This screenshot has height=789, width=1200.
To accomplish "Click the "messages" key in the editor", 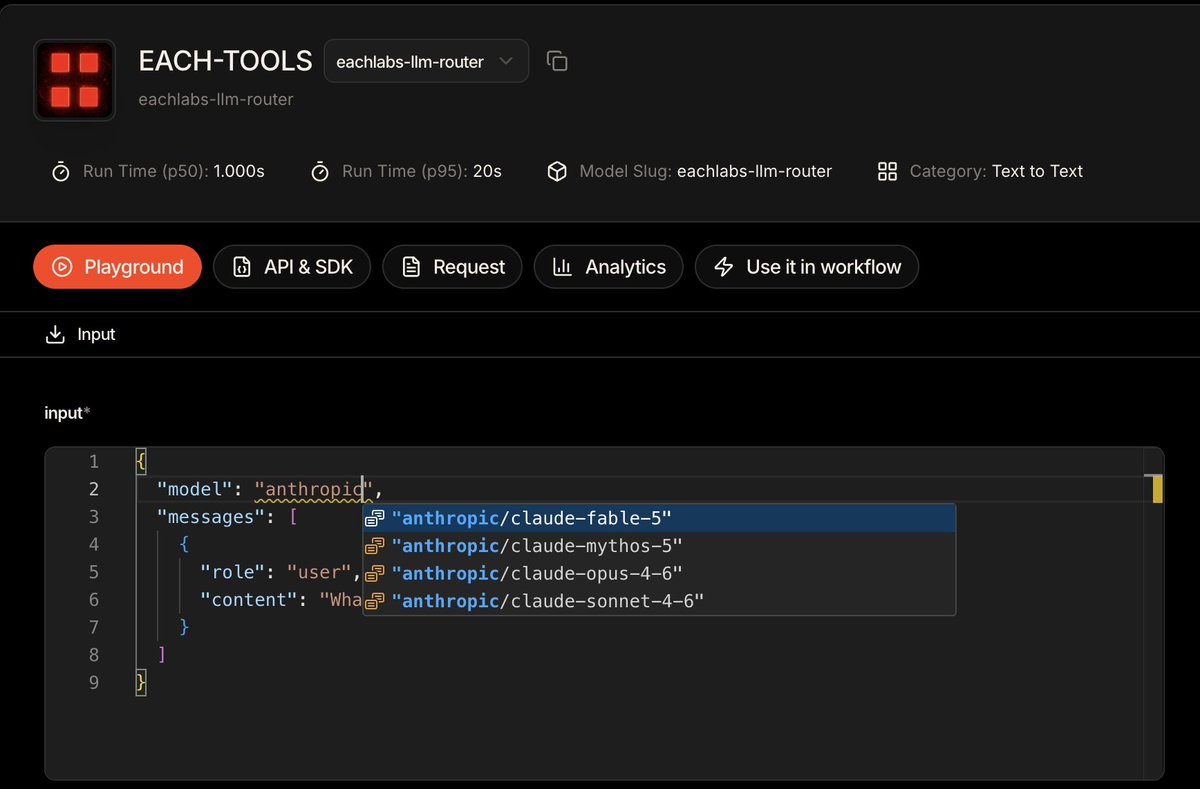I will [212, 517].
